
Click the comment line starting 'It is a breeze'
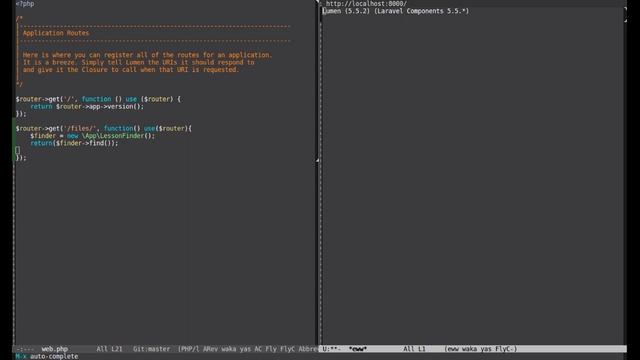(138, 62)
